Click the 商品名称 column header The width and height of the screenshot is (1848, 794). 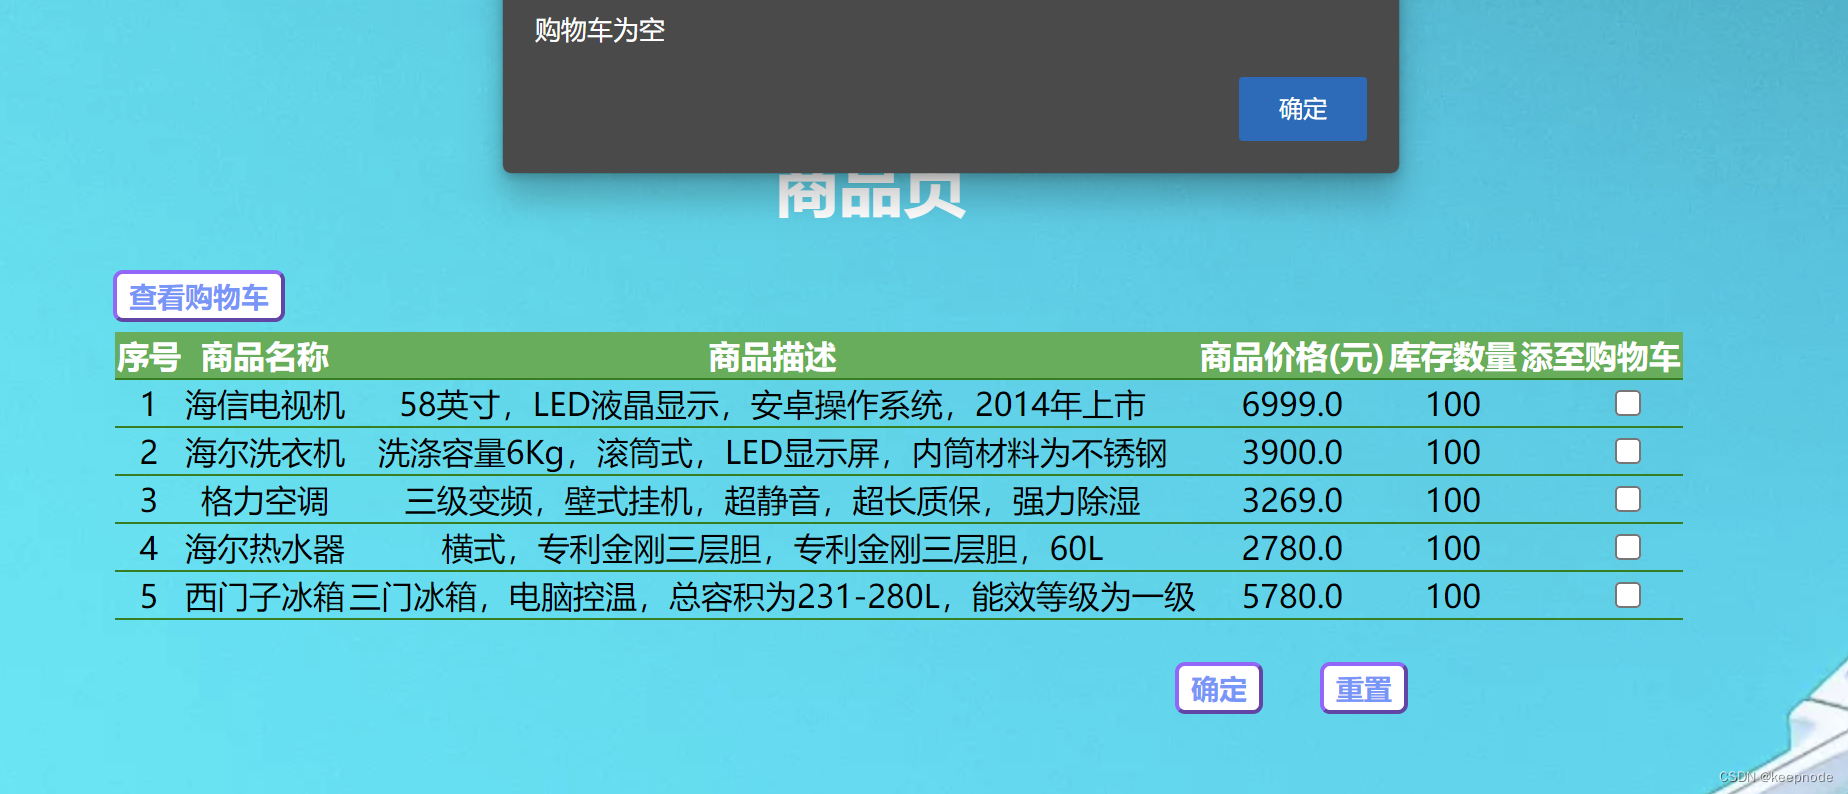pyautogui.click(x=265, y=357)
